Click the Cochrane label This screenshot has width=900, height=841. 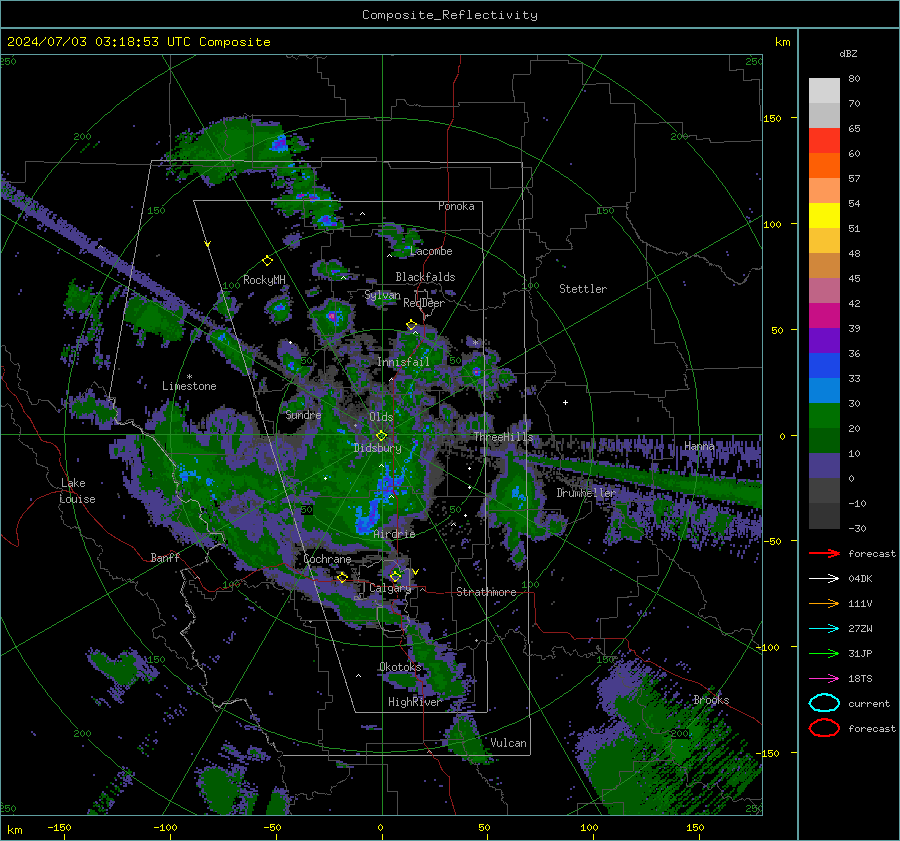327,559
